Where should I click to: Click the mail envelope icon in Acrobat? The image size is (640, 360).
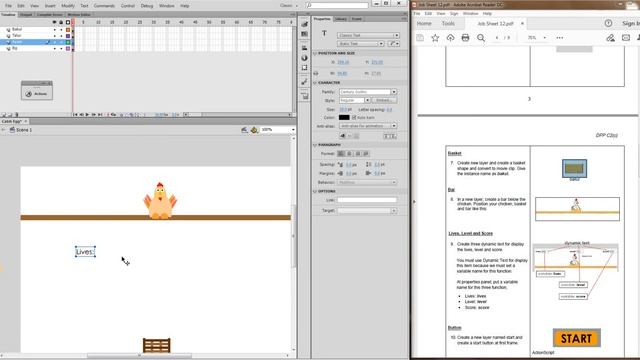pos(626,38)
